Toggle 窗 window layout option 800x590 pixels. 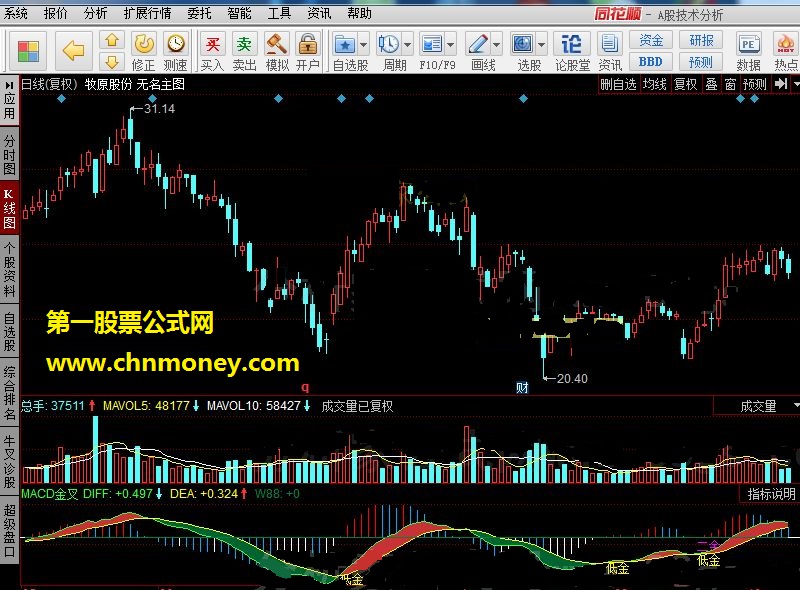point(730,84)
